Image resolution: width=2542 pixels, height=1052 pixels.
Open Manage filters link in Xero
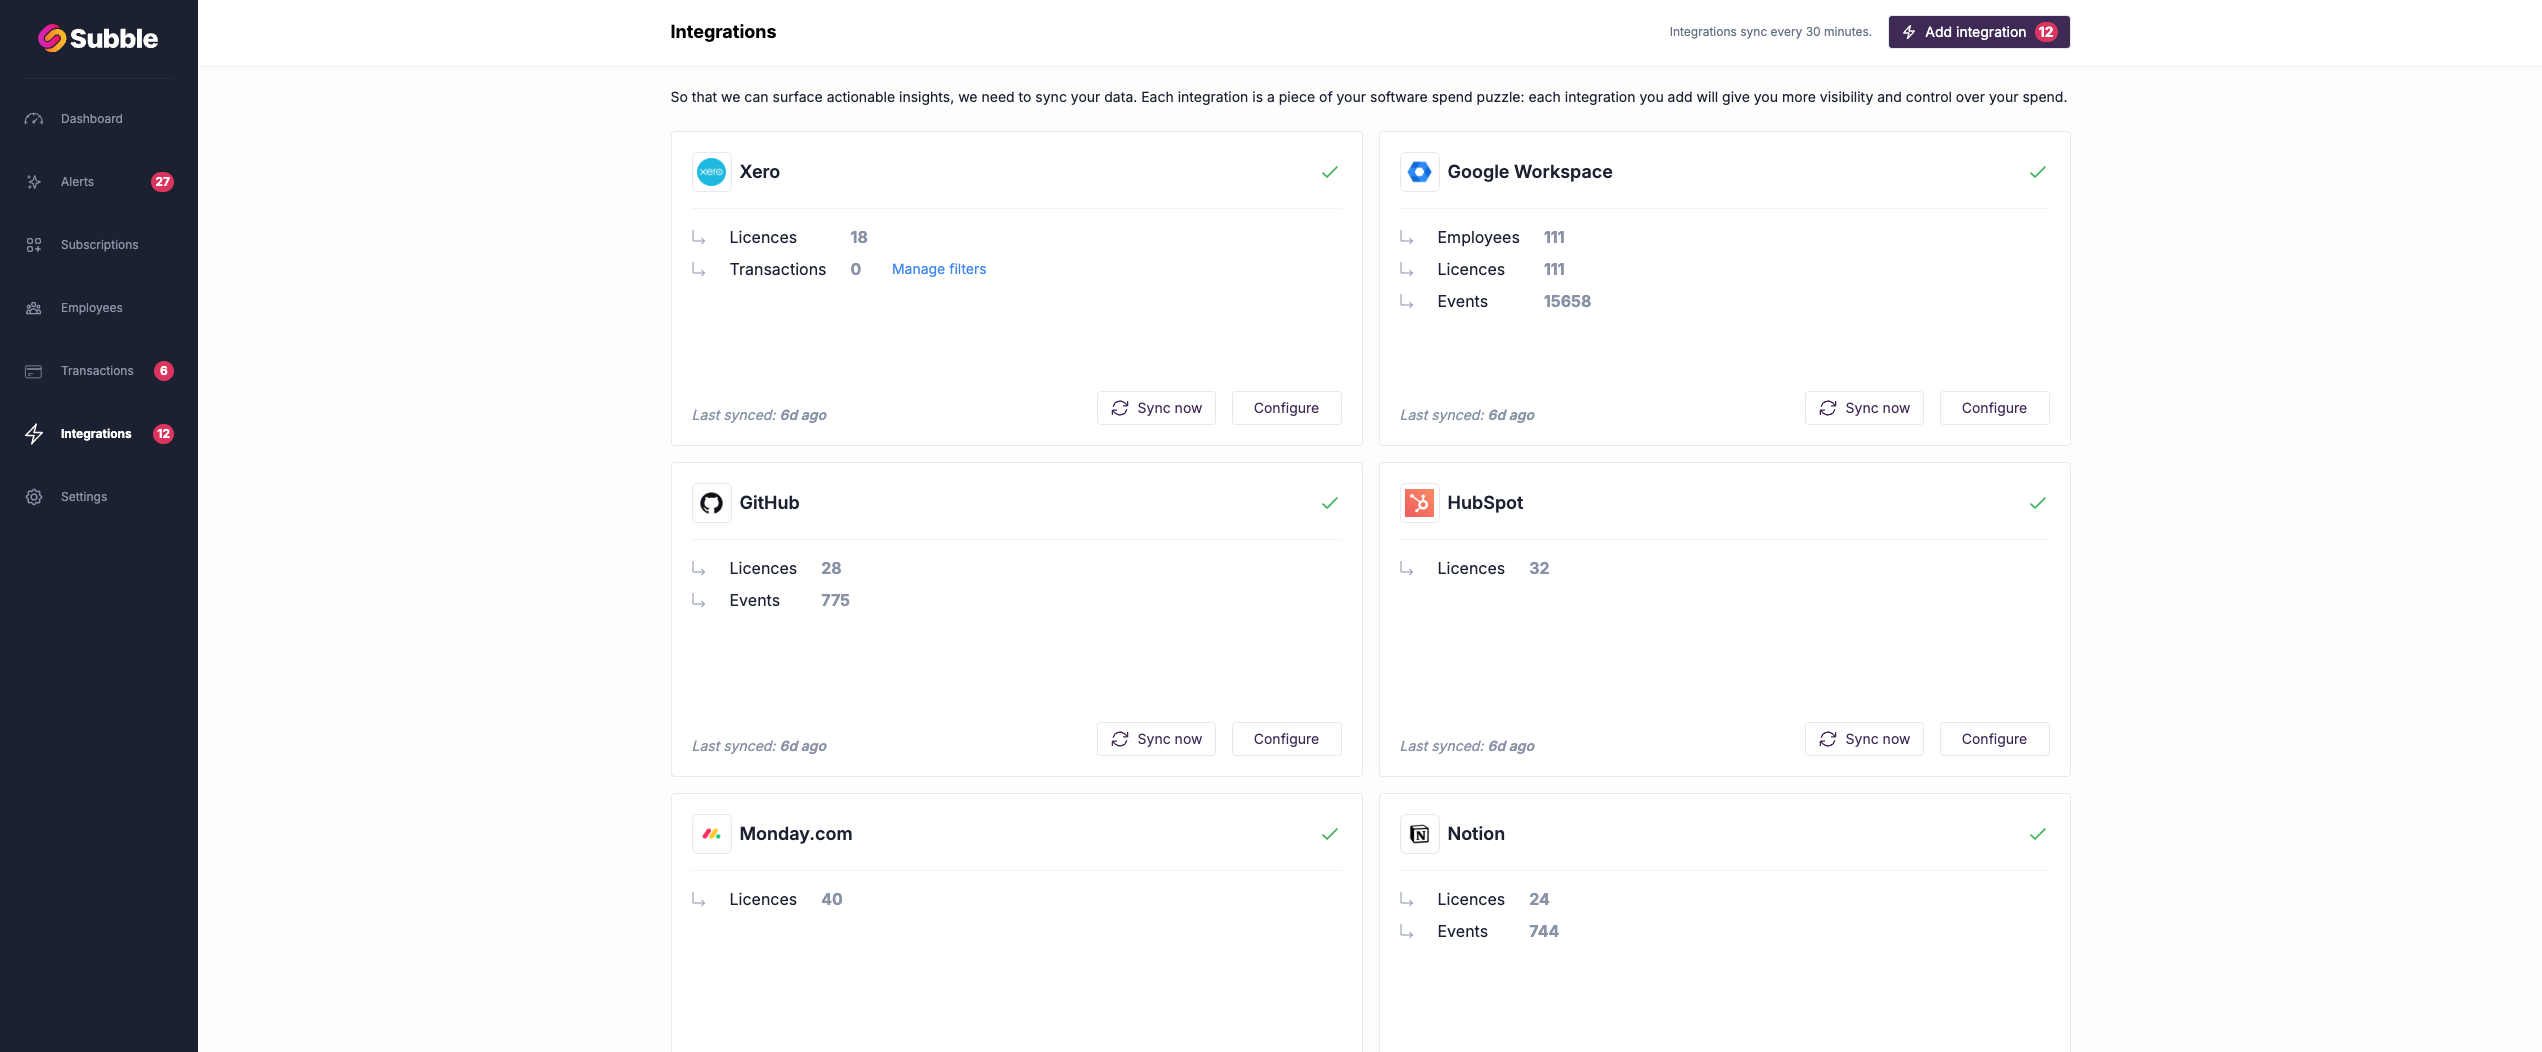(x=938, y=269)
